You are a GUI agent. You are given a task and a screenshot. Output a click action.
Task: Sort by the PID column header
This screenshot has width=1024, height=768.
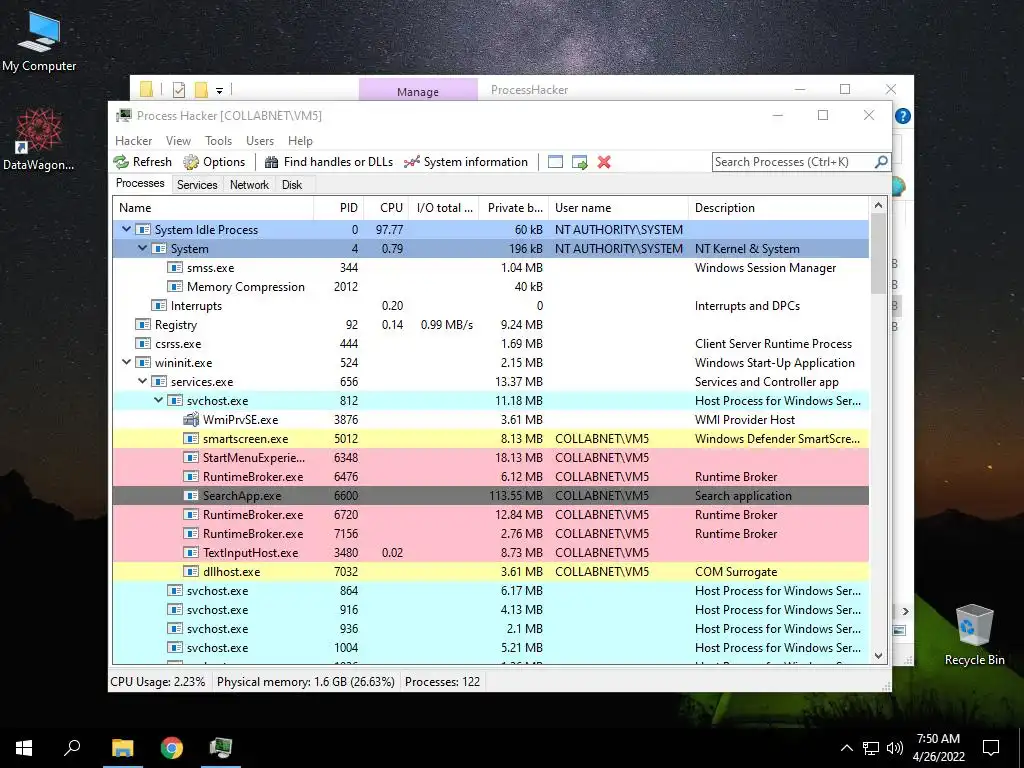pos(338,208)
